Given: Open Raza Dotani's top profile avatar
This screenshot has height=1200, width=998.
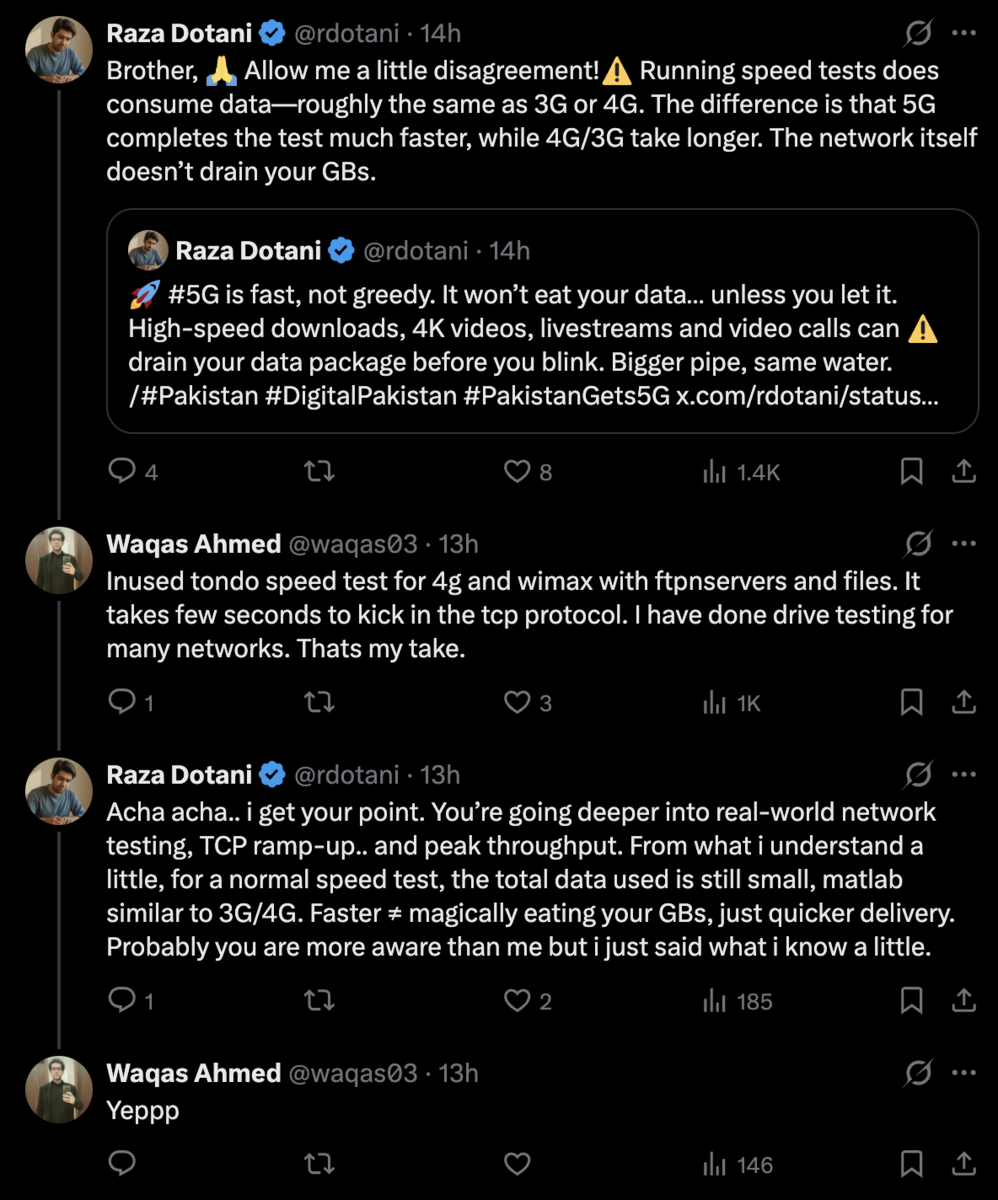Looking at the screenshot, I should point(56,48).
